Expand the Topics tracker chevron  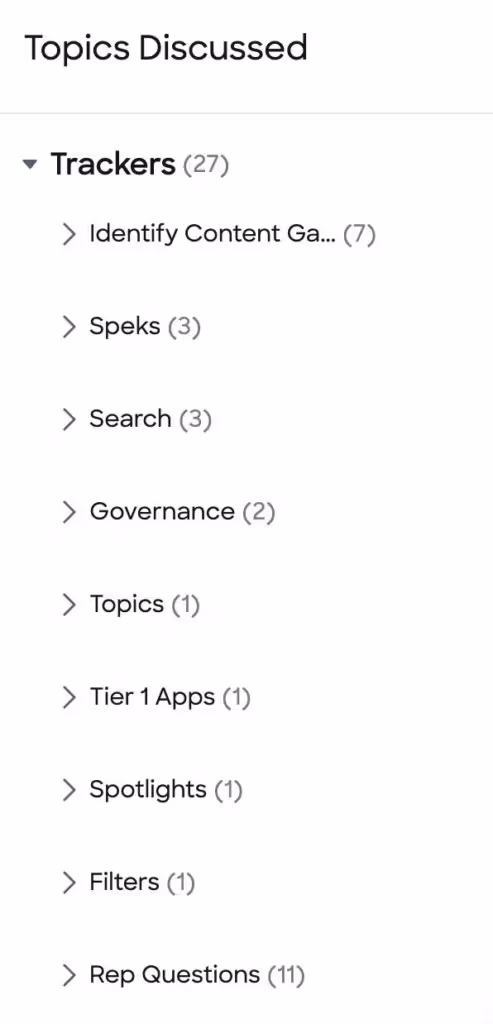(69, 604)
